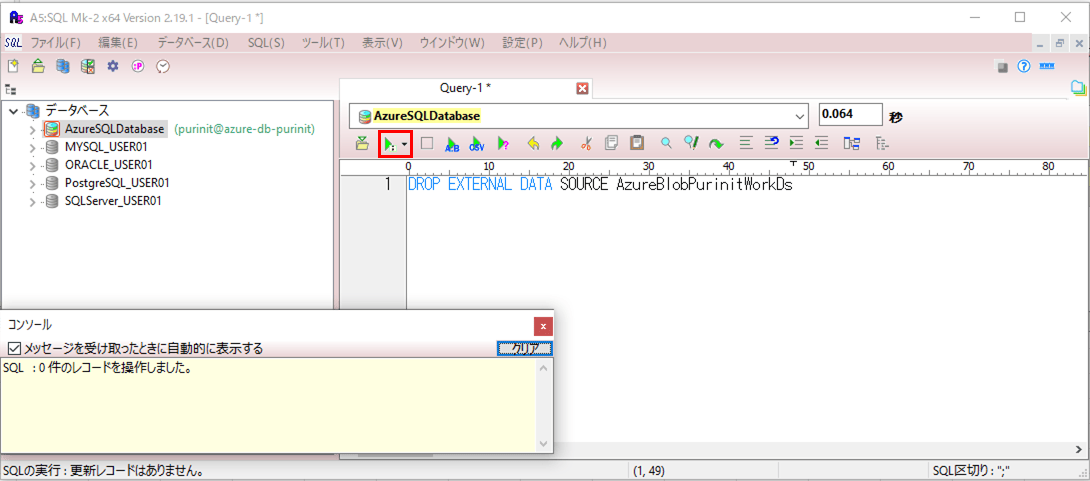1090x481 pixels.
Task: Open the 表示(V) menu
Action: pyautogui.click(x=382, y=42)
